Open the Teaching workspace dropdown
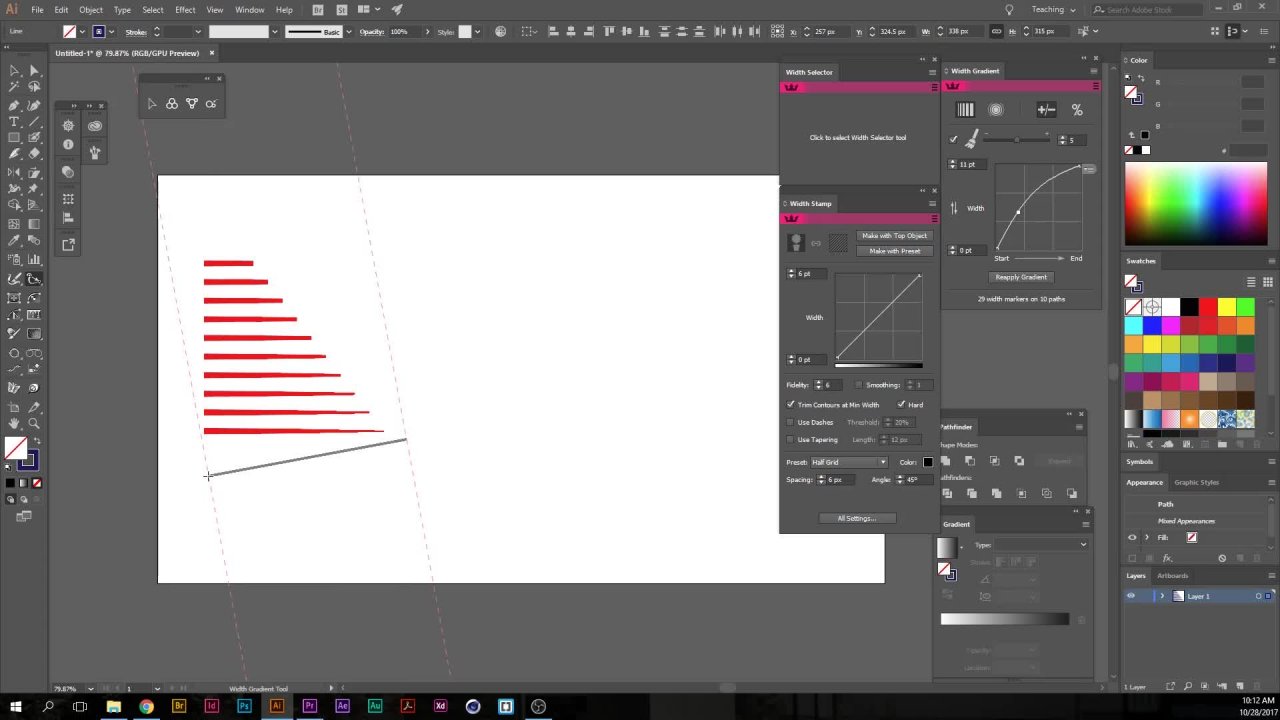The image size is (1280, 720). [1053, 10]
